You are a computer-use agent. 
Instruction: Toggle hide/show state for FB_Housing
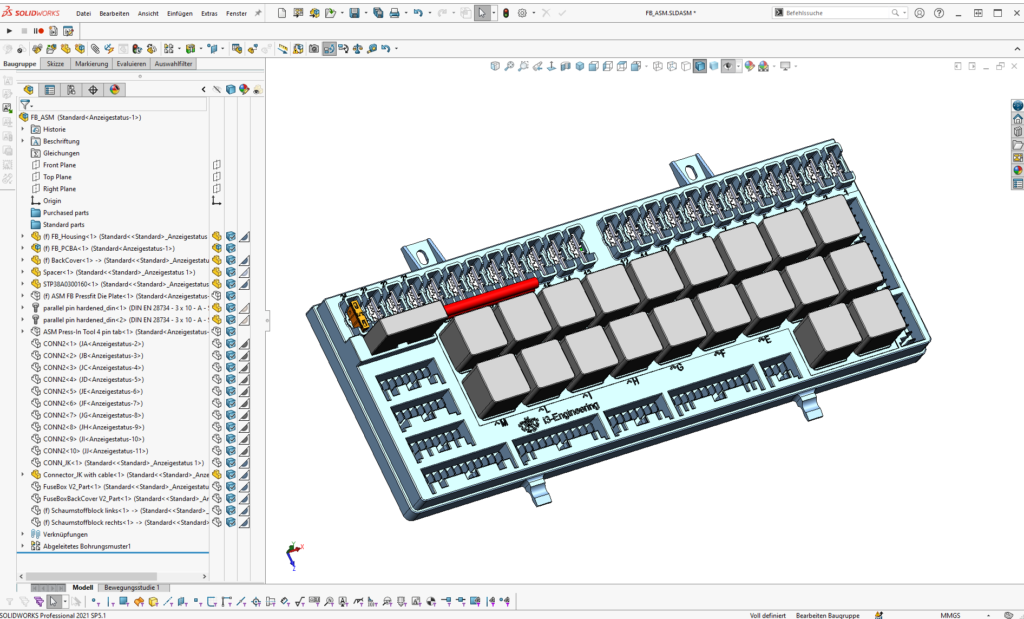pyautogui.click(x=216, y=236)
